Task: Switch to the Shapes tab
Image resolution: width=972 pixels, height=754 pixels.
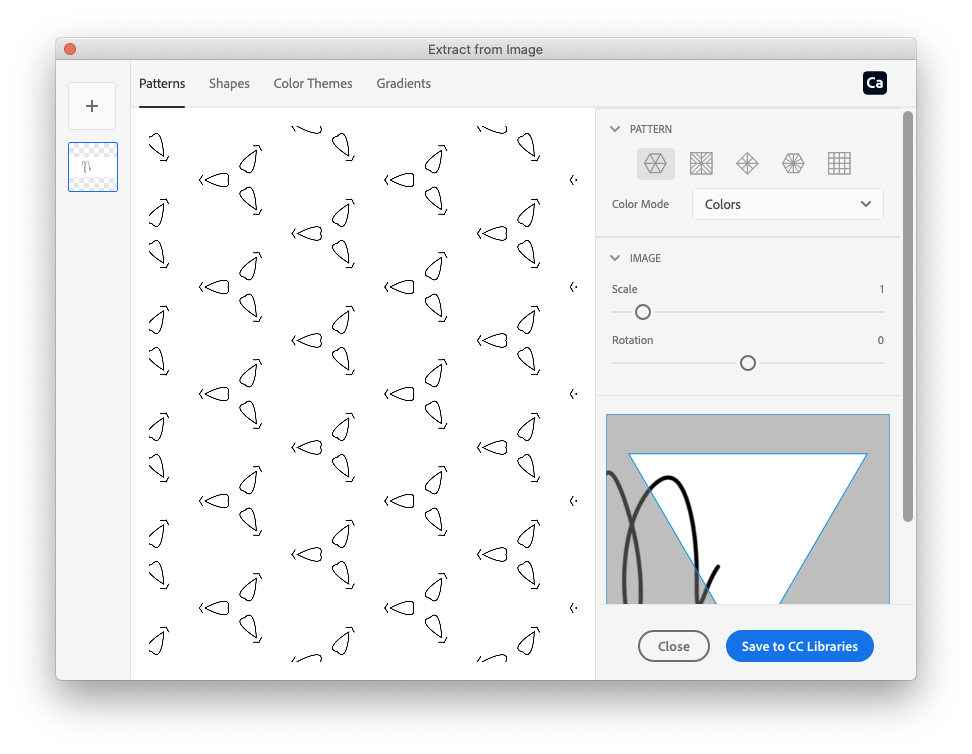Action: tap(229, 84)
